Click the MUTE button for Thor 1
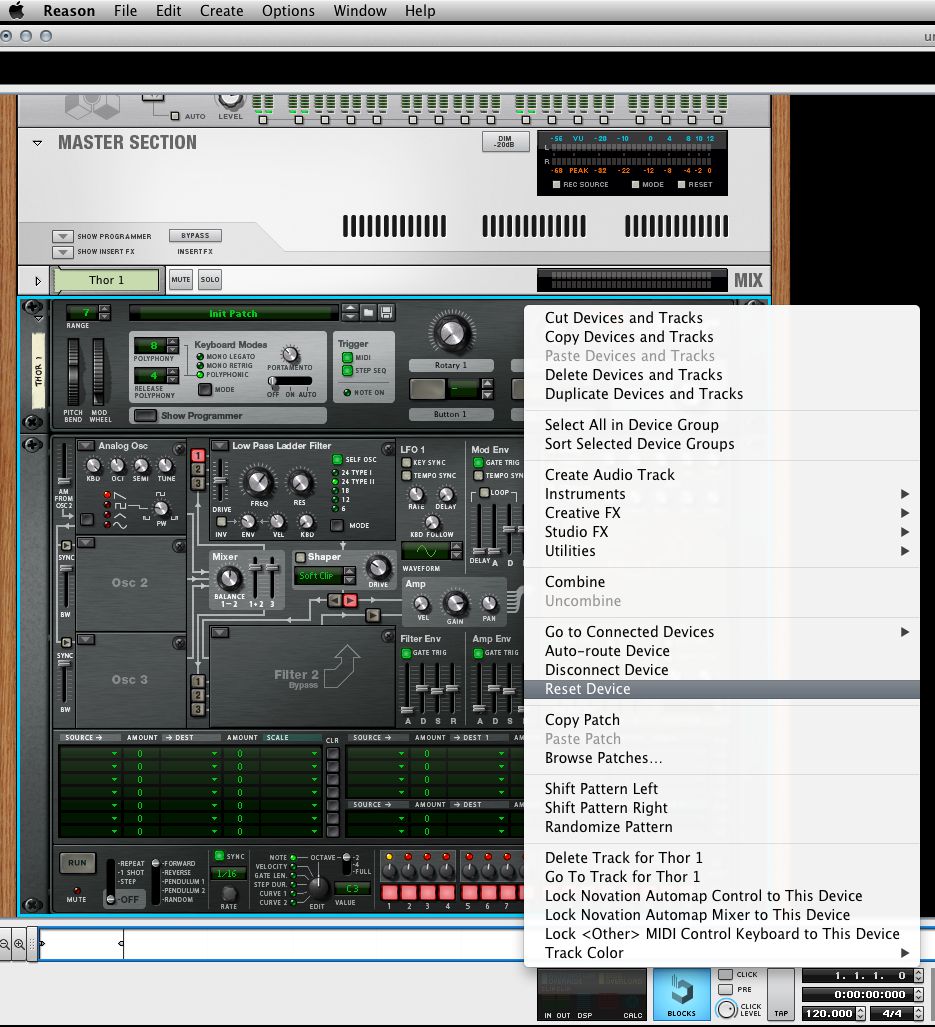 click(x=181, y=280)
